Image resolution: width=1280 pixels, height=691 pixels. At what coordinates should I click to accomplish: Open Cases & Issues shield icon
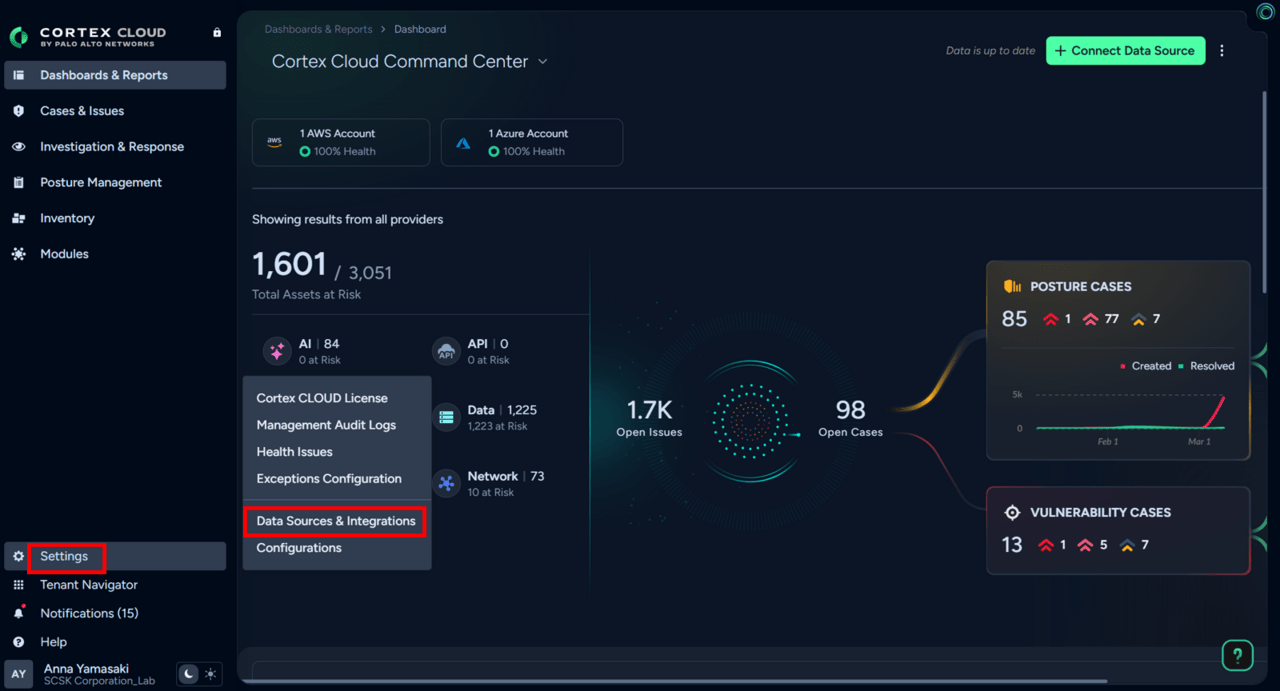(x=18, y=111)
